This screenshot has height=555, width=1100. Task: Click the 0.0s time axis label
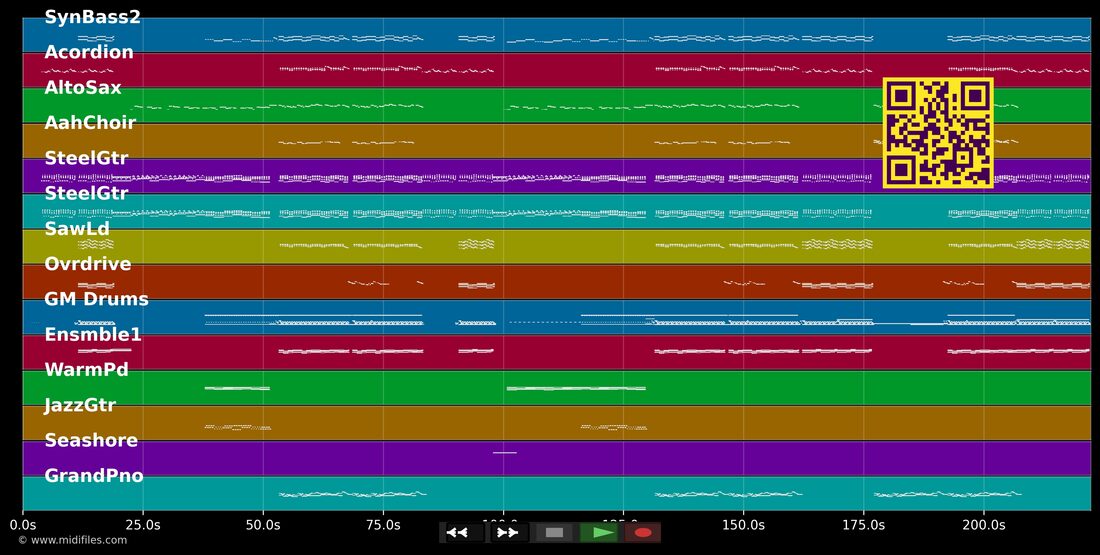23,524
